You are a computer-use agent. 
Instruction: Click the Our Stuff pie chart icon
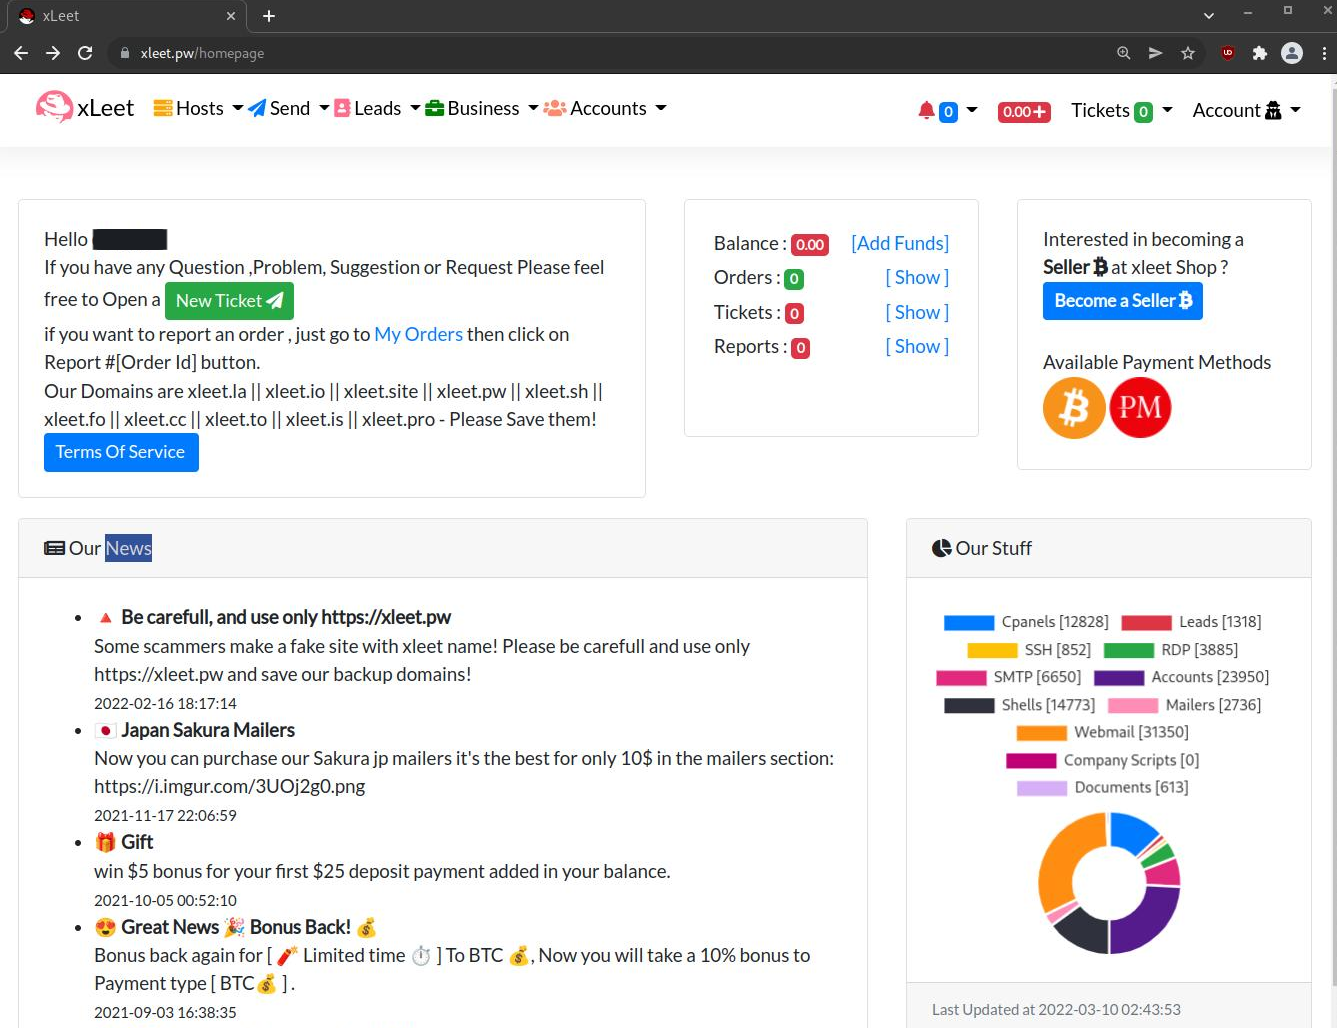pos(941,548)
